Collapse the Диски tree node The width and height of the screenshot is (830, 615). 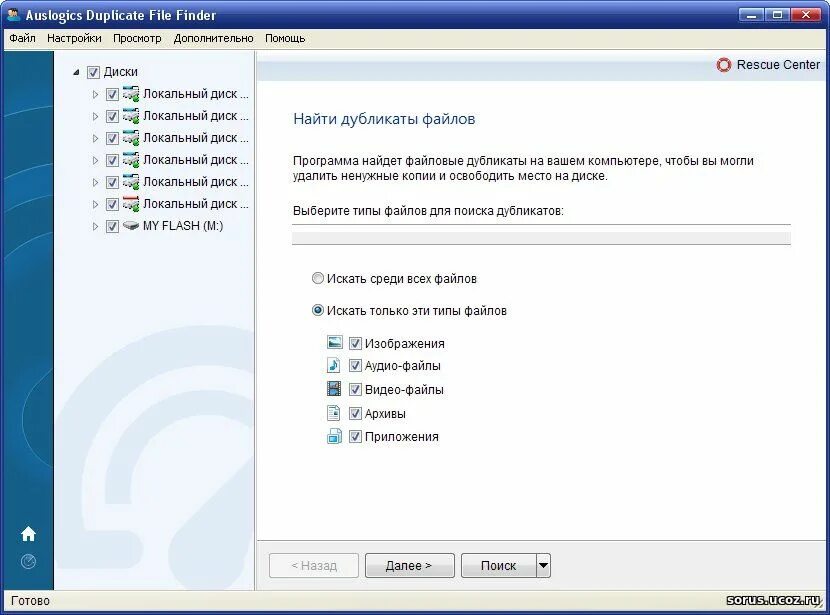click(x=77, y=72)
